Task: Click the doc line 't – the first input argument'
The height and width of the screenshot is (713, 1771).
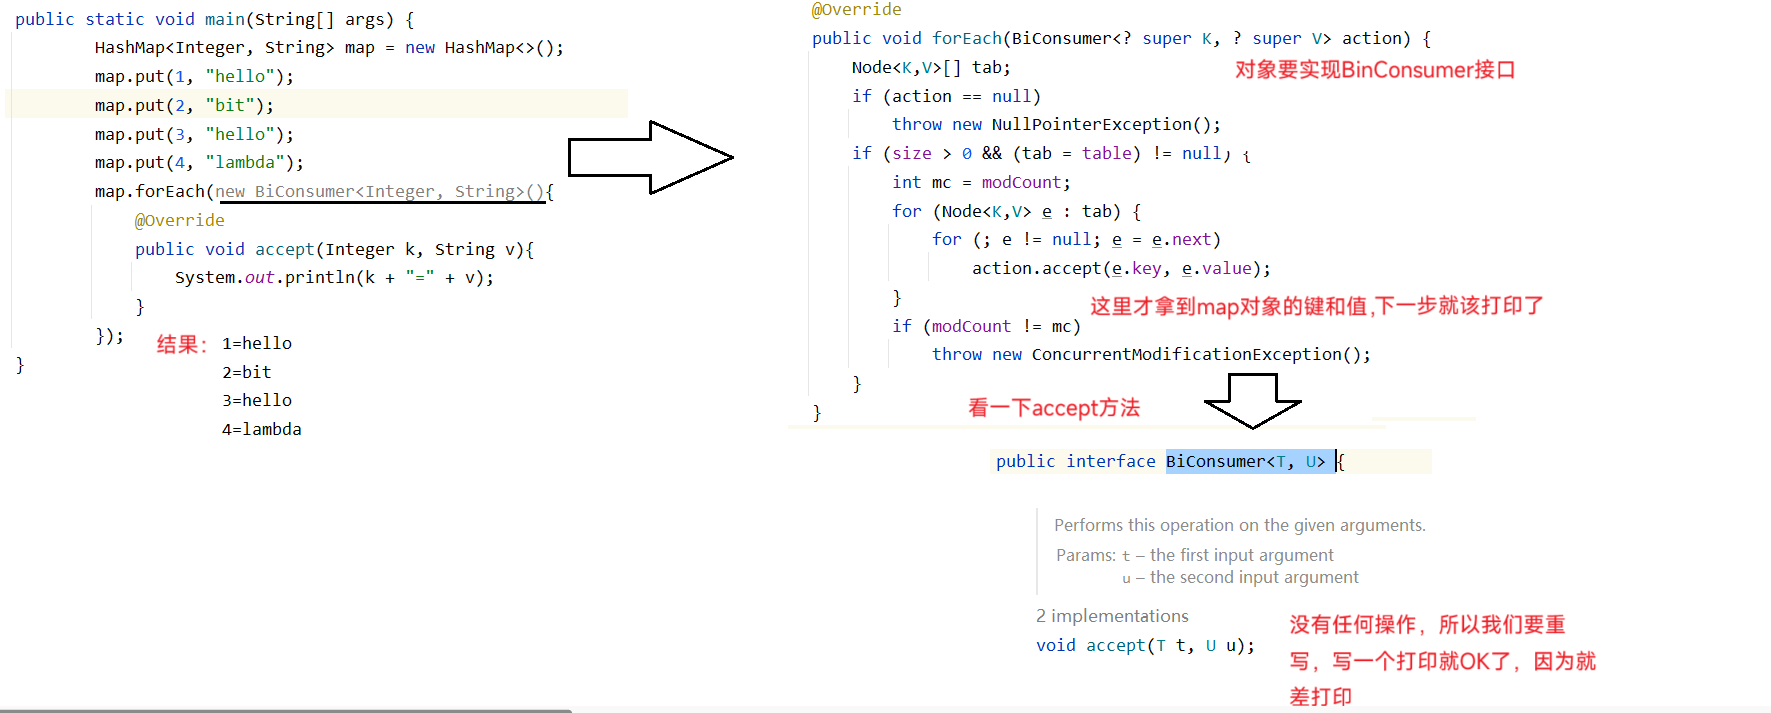Action: click(x=1227, y=555)
